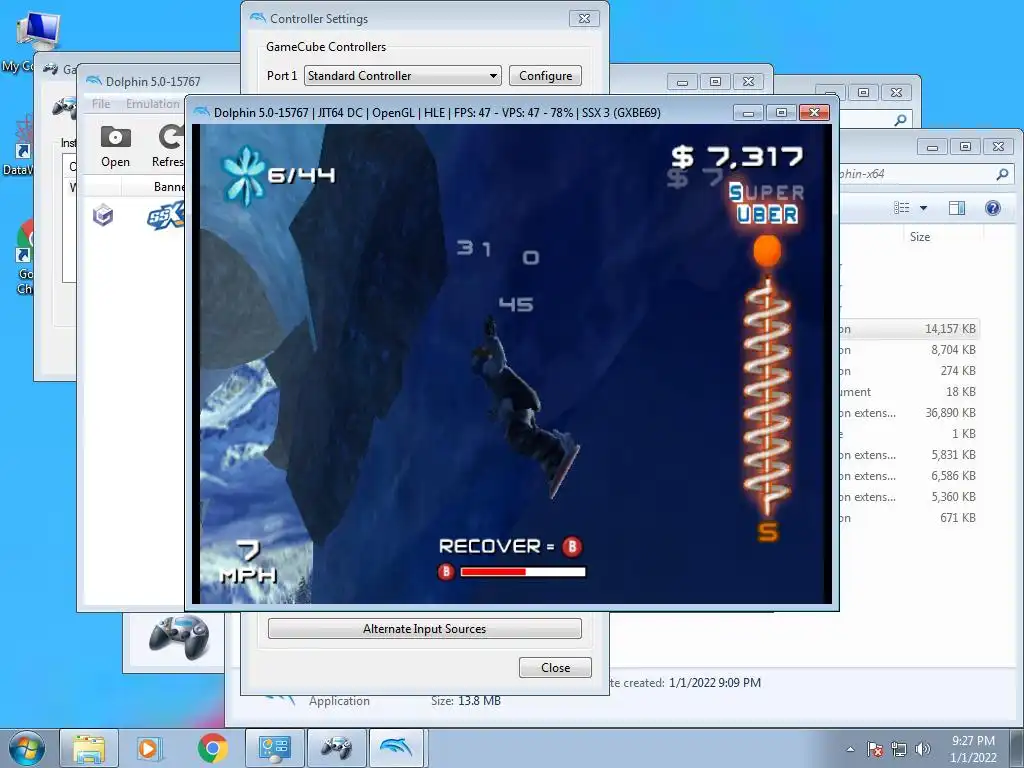Open Port 1 Standard Controller dropdown
The height and width of the screenshot is (768, 1024).
click(x=402, y=76)
